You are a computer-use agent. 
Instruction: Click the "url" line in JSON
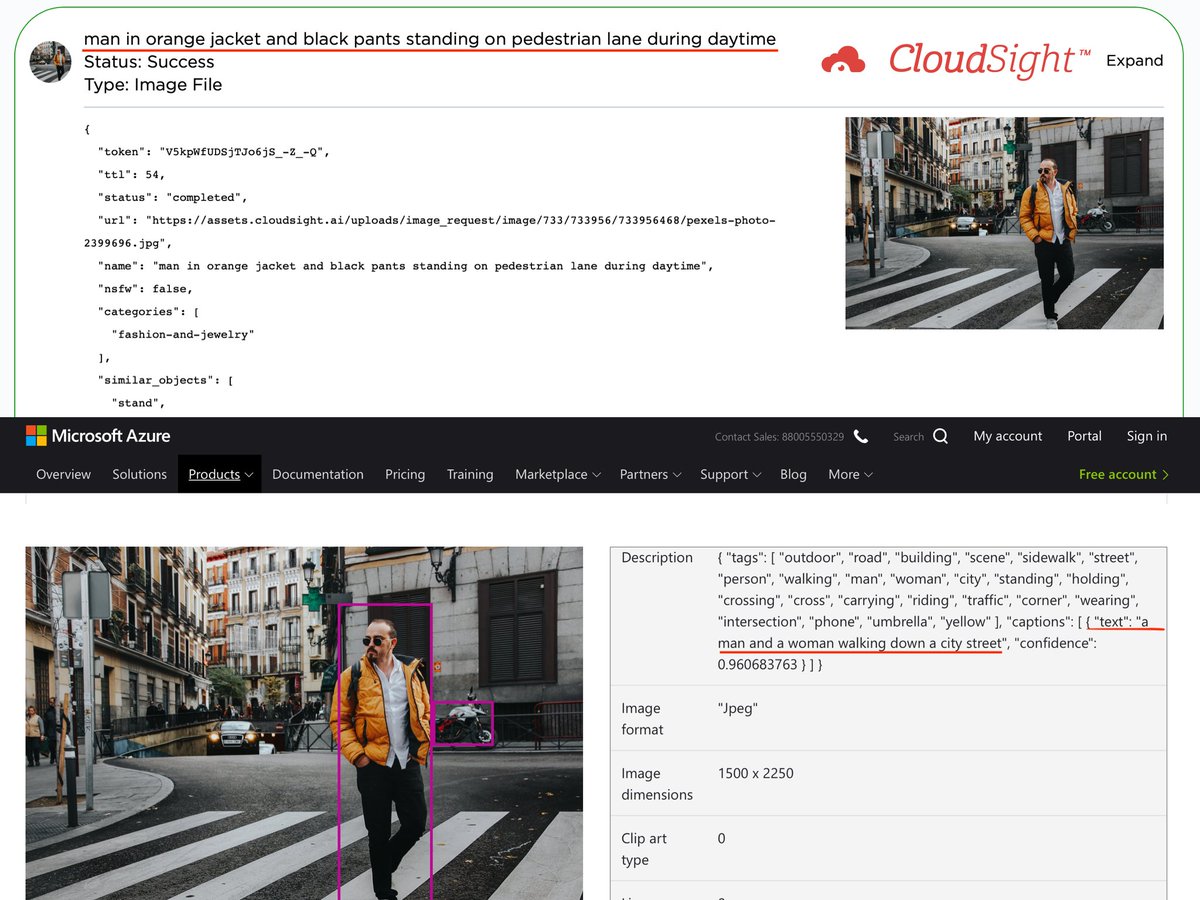click(430, 231)
